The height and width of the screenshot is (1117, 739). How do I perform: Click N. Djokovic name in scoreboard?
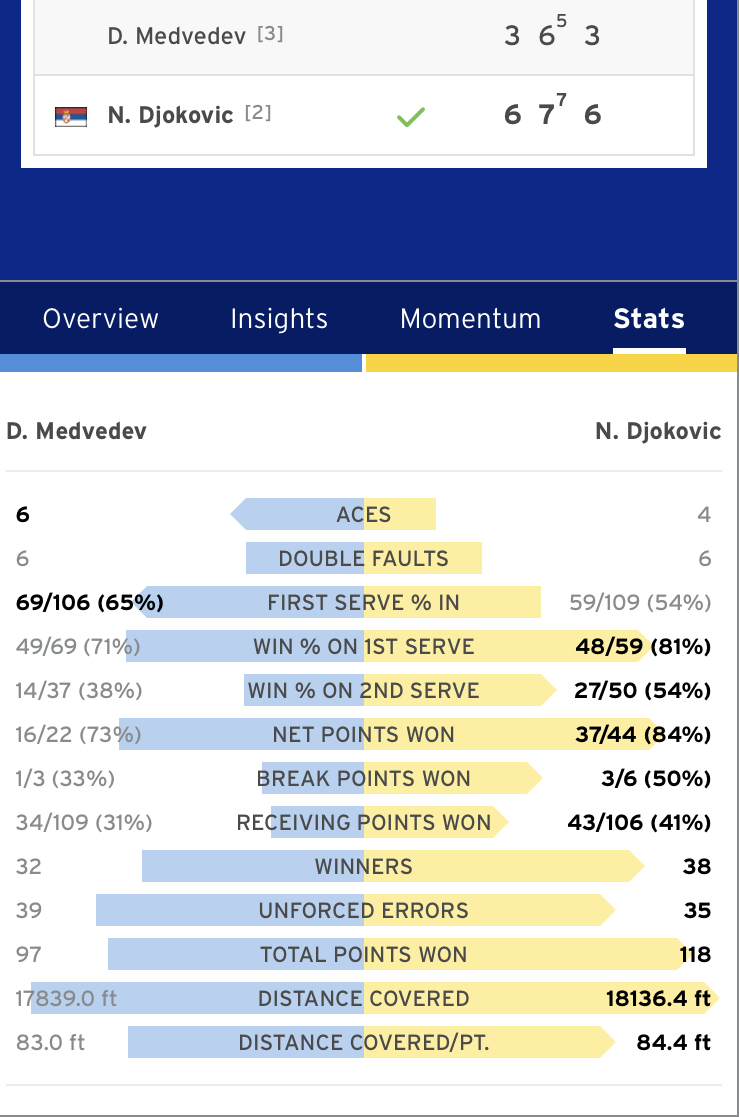[170, 115]
